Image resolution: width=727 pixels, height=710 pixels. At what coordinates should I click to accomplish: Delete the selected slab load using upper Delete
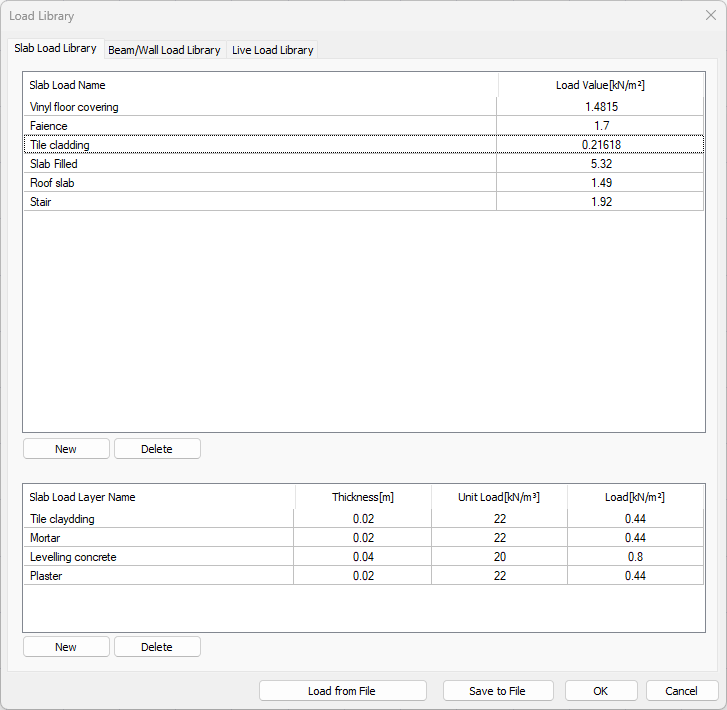pyautogui.click(x=157, y=449)
